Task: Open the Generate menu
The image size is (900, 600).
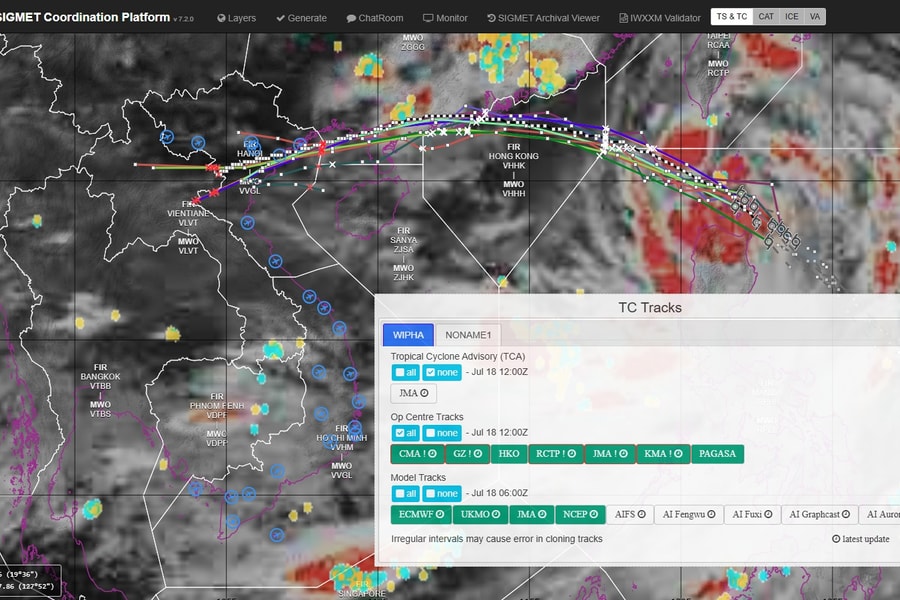Action: 301,17
